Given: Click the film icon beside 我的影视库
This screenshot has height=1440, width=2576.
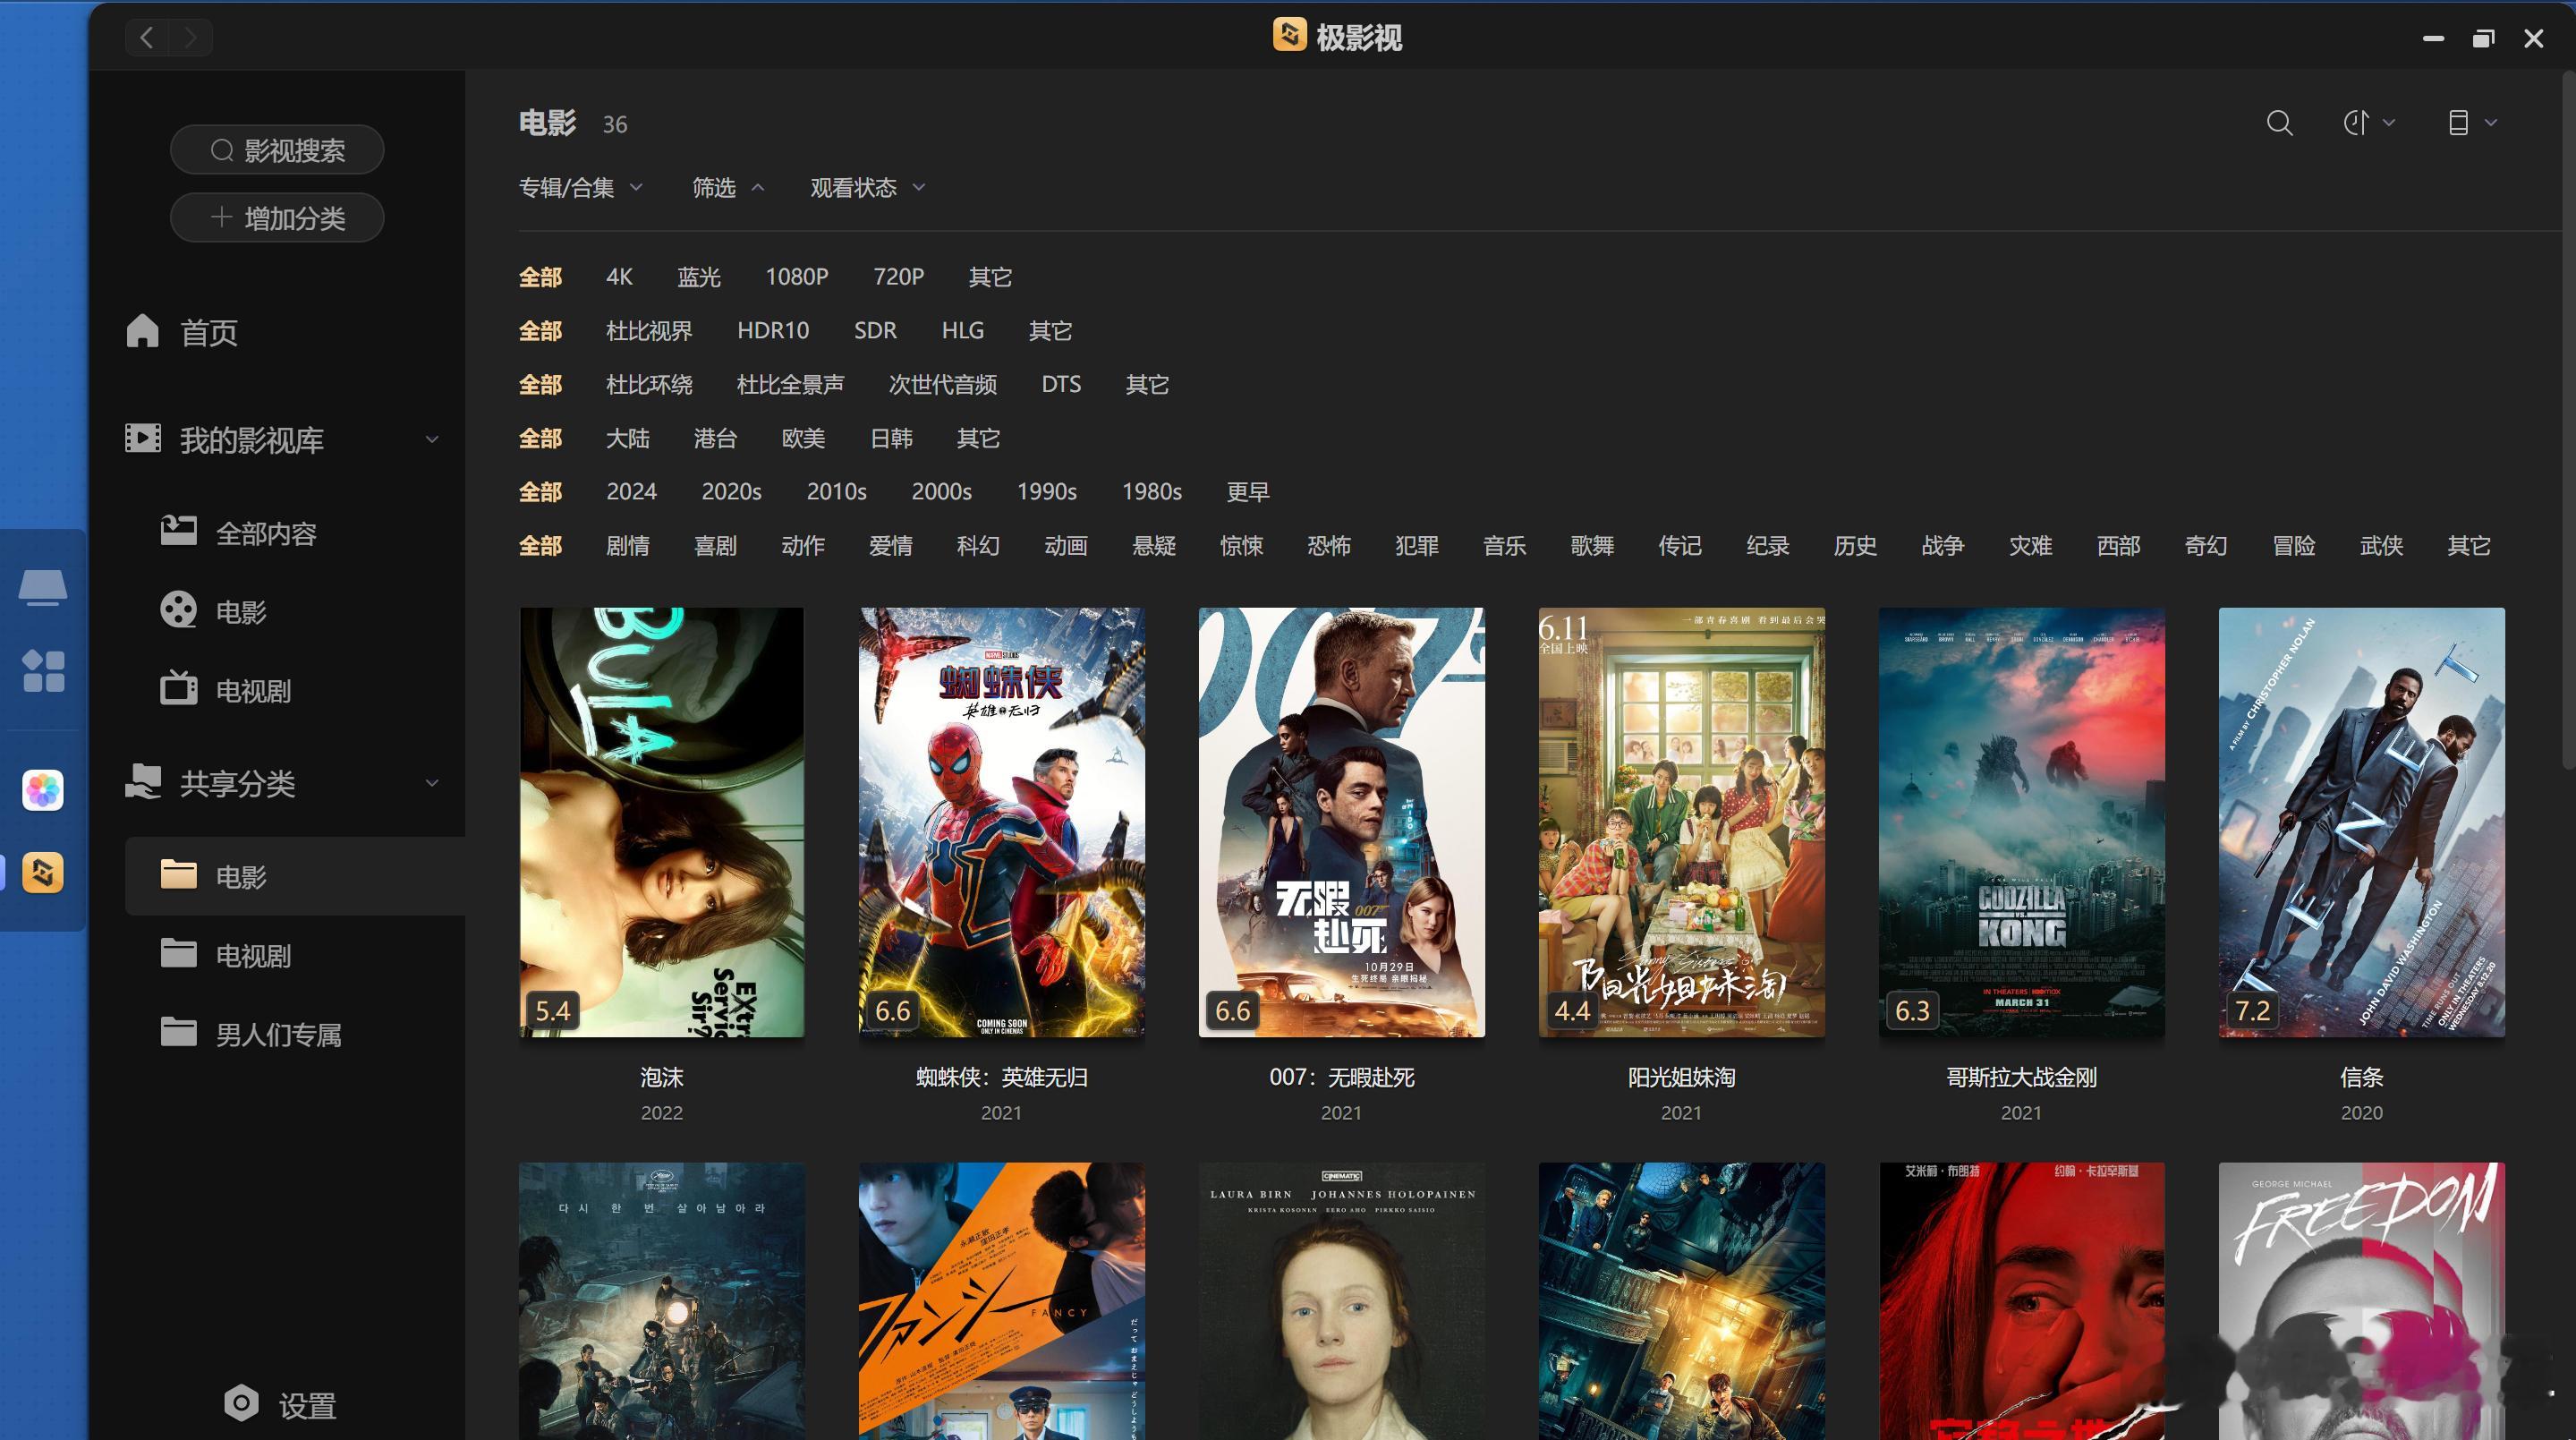Looking at the screenshot, I should 142,438.
